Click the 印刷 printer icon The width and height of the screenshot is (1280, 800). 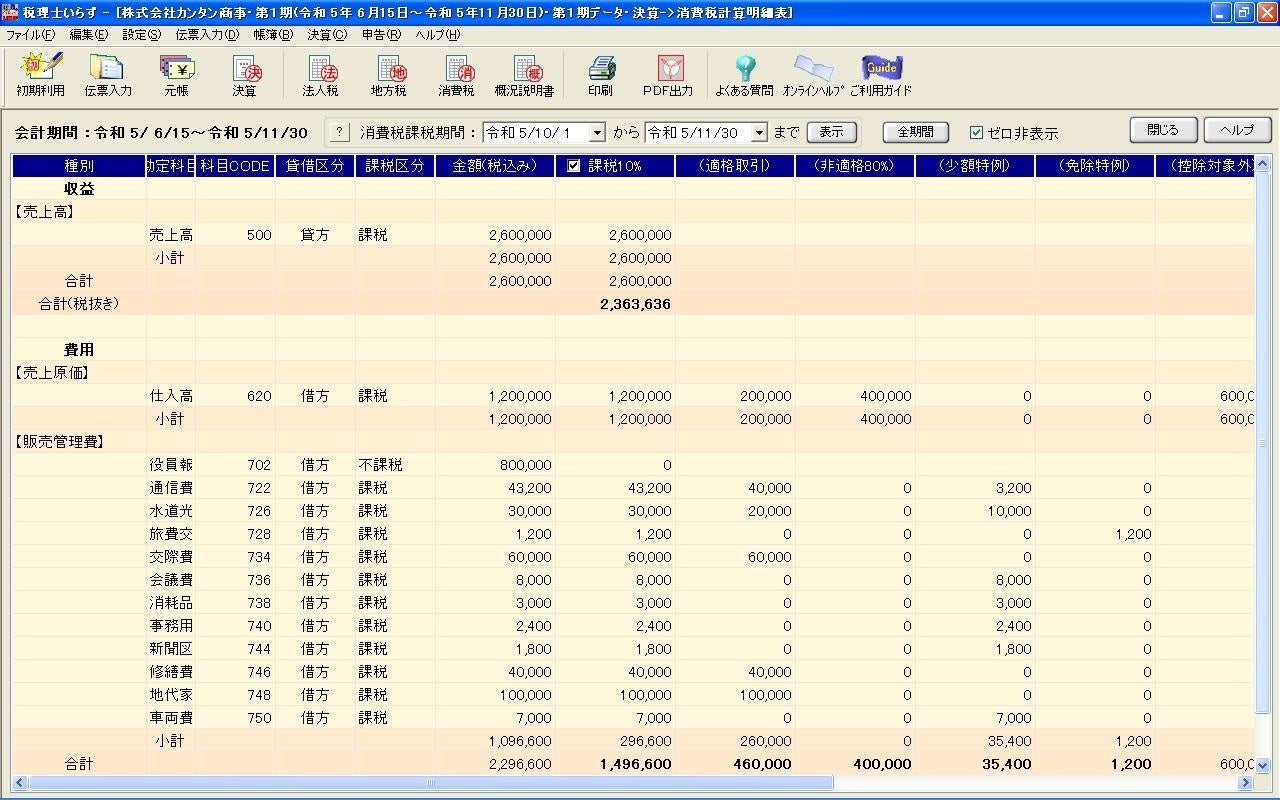click(600, 75)
